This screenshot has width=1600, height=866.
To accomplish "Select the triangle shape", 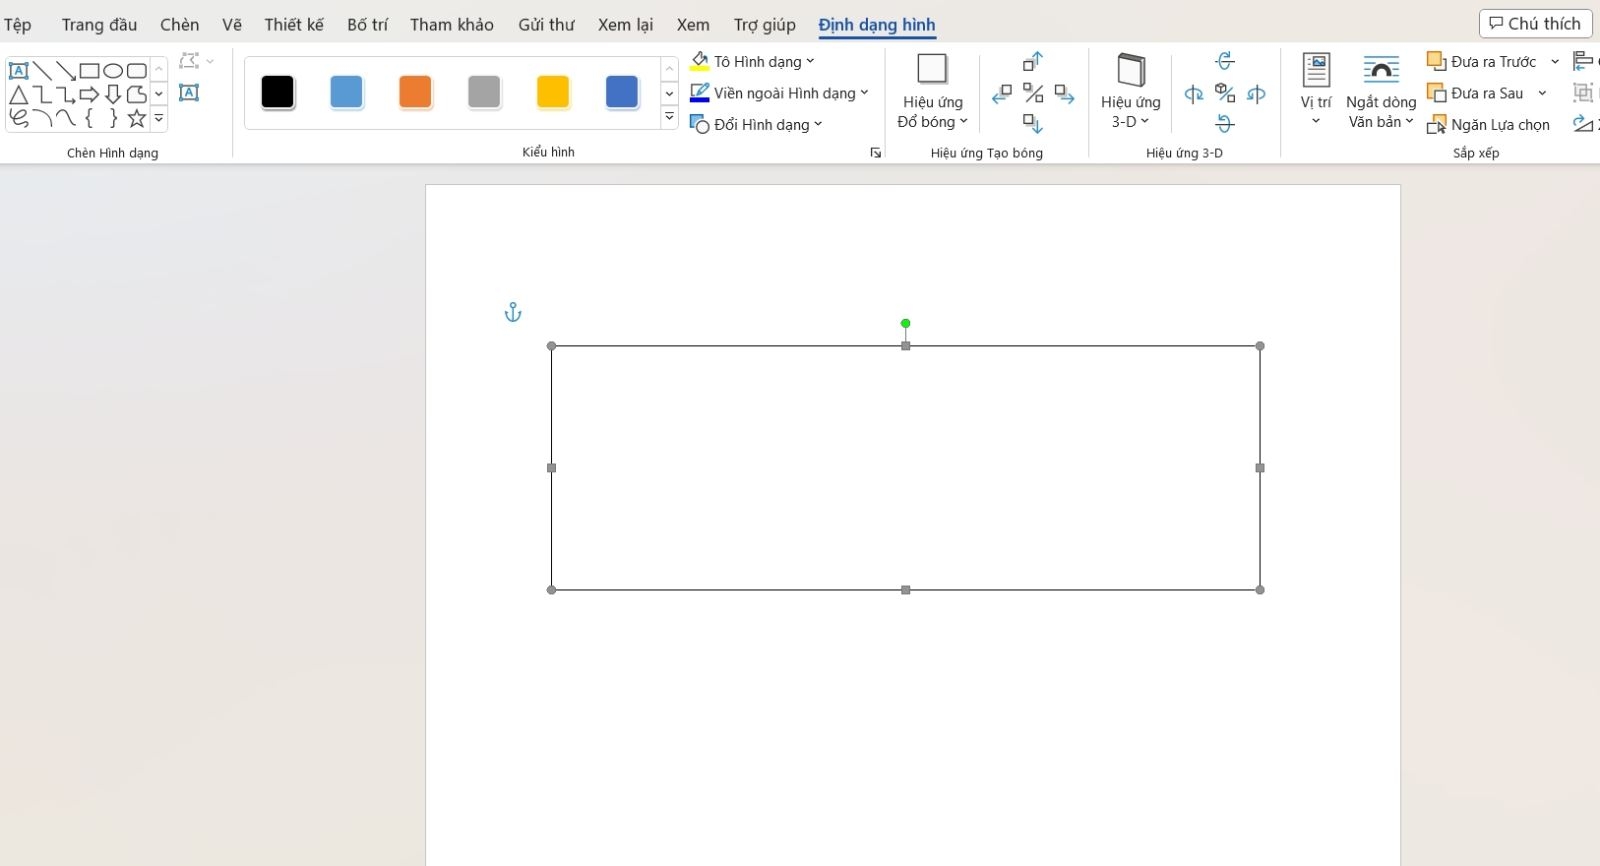I will pos(18,95).
